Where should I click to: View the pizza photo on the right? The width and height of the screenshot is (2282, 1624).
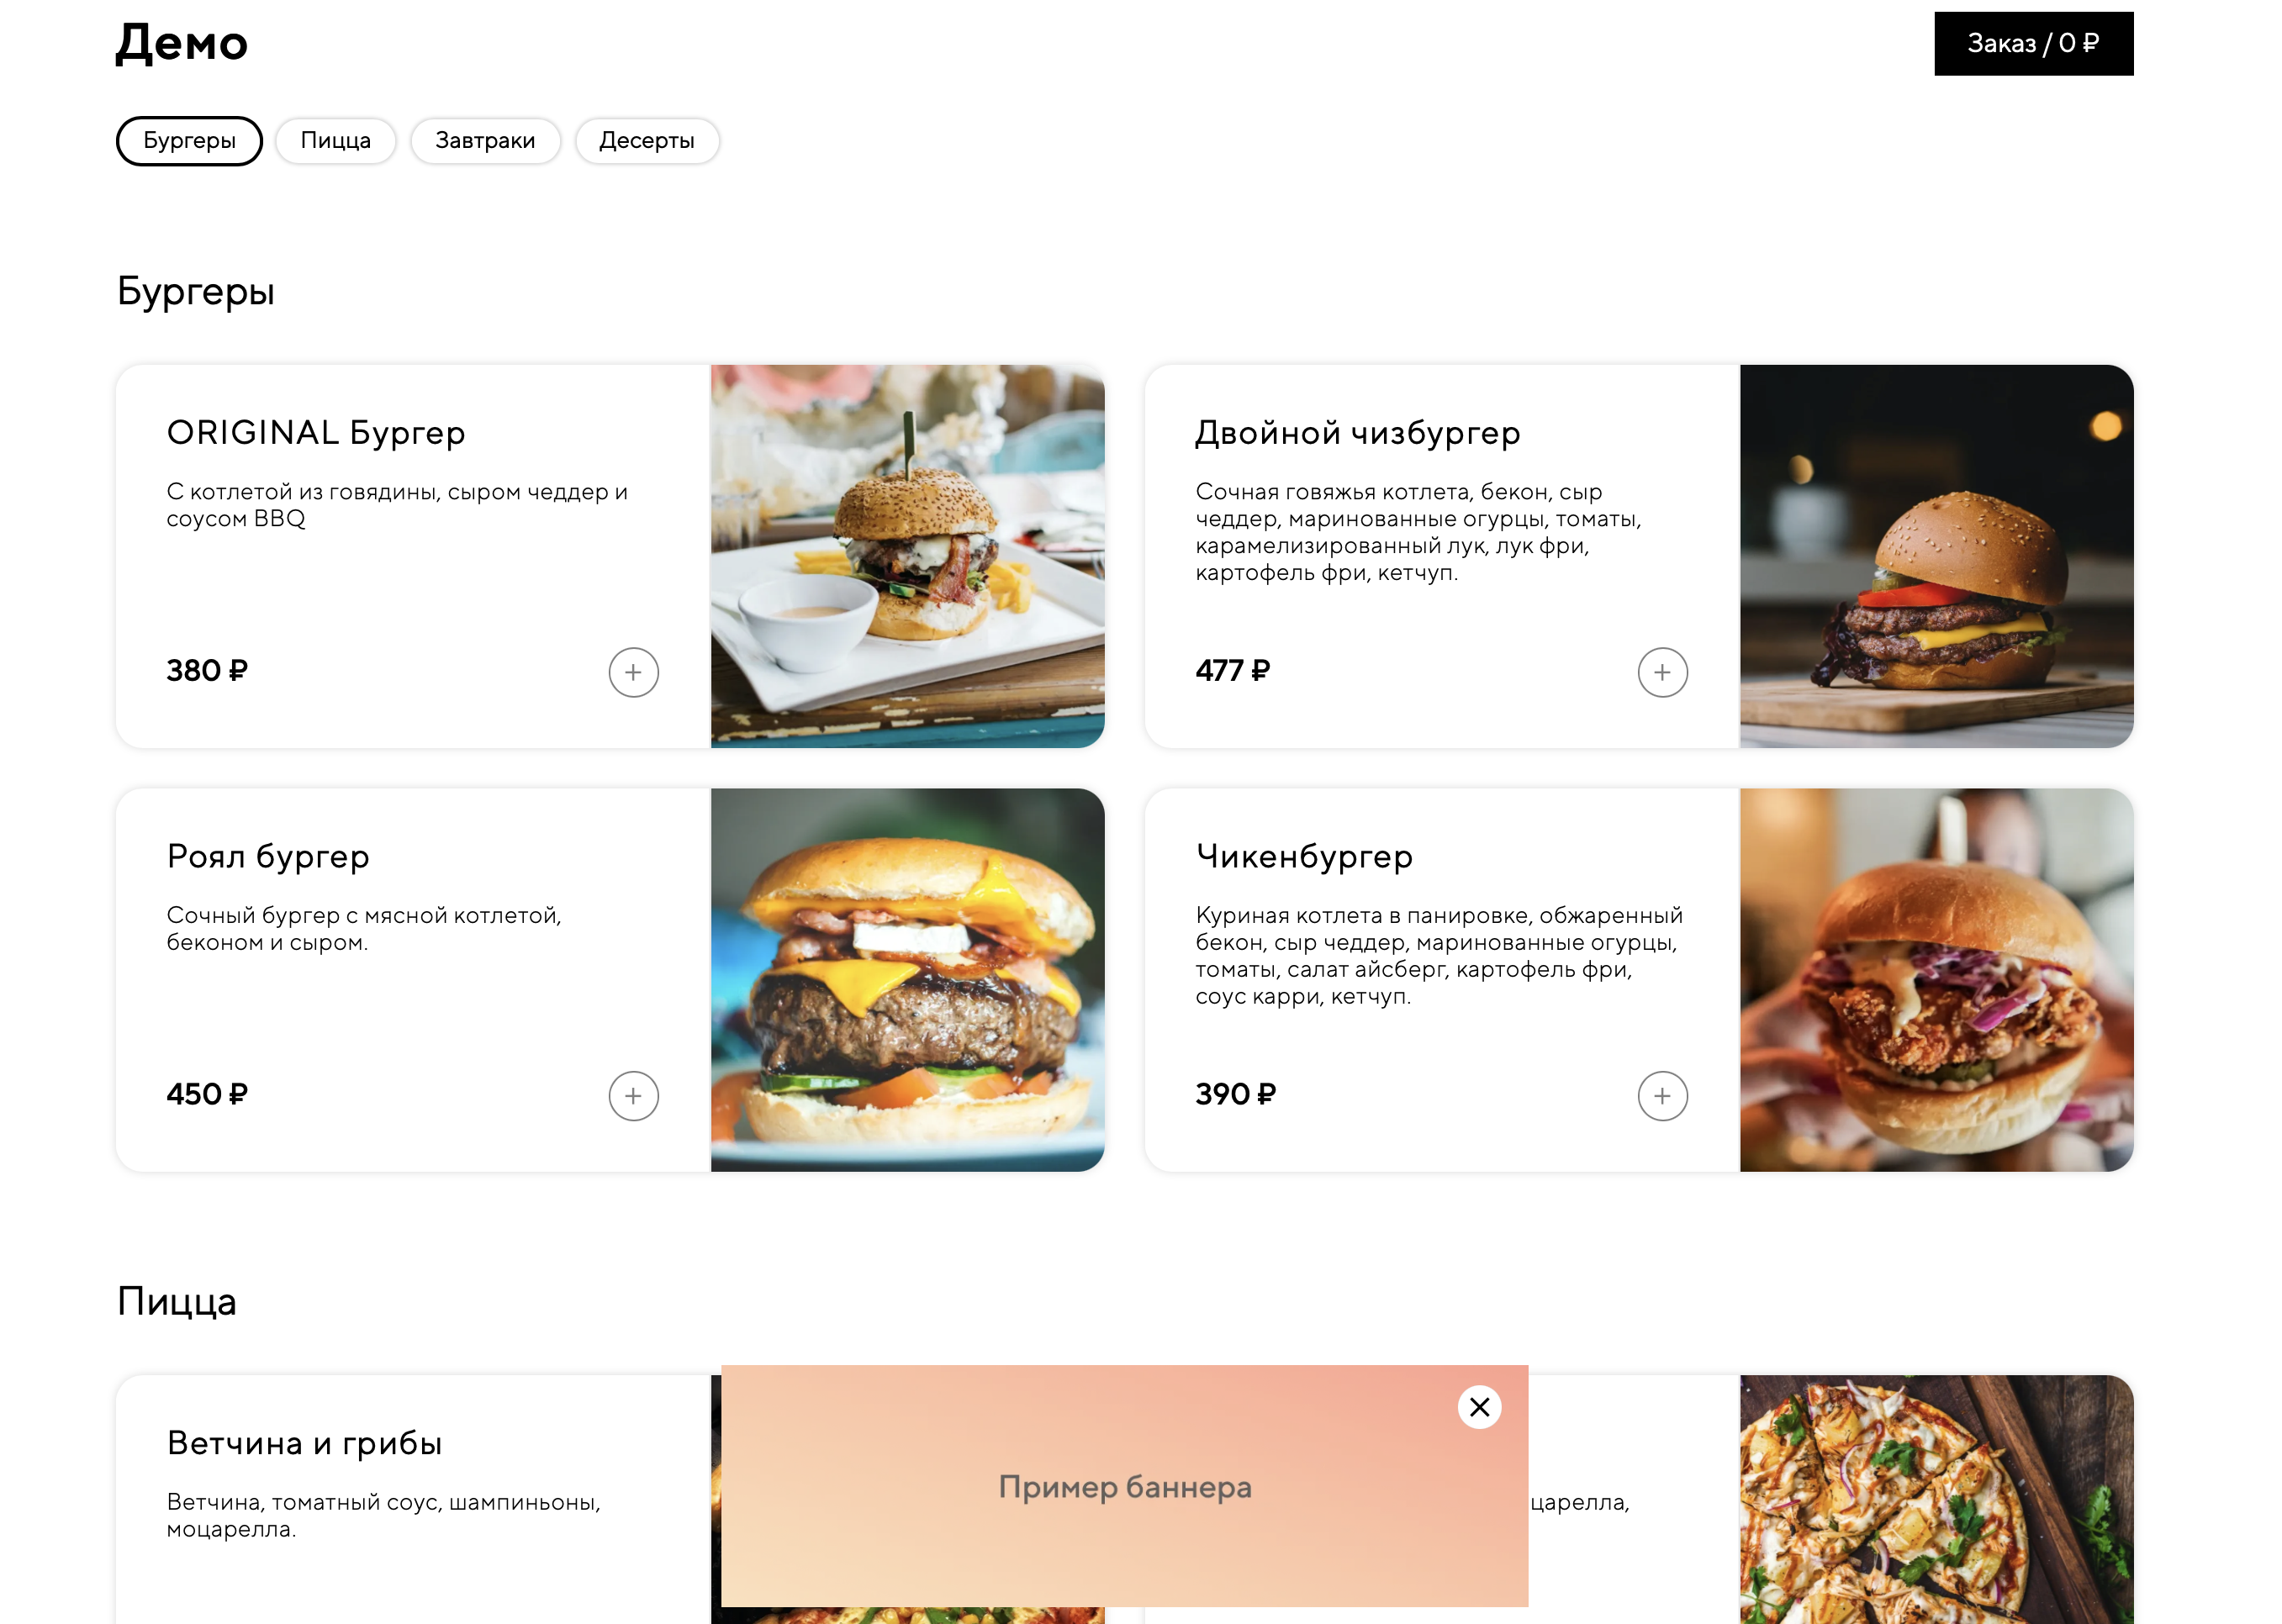point(1936,1499)
